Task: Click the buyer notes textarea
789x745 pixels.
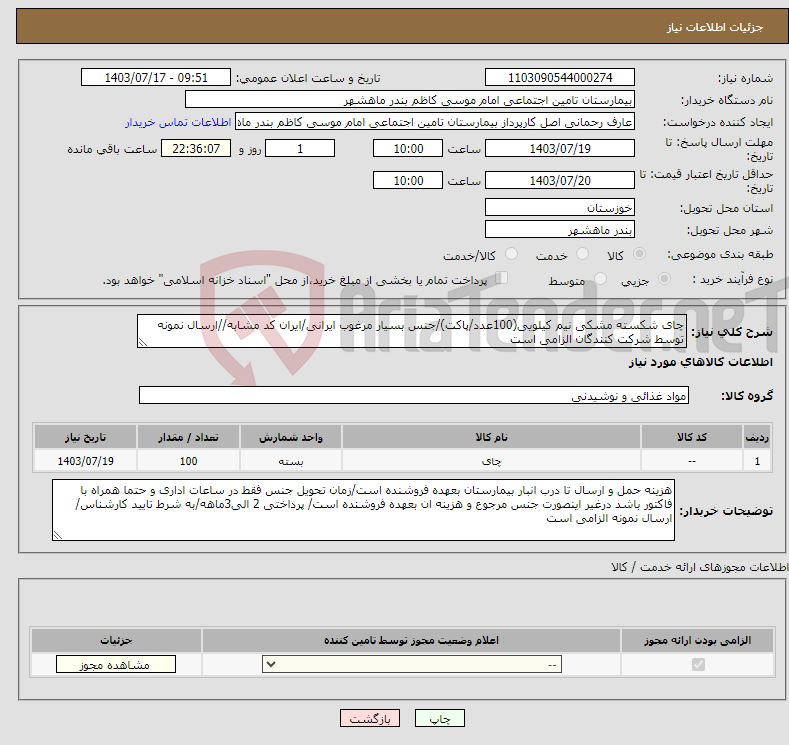Action: (363, 510)
